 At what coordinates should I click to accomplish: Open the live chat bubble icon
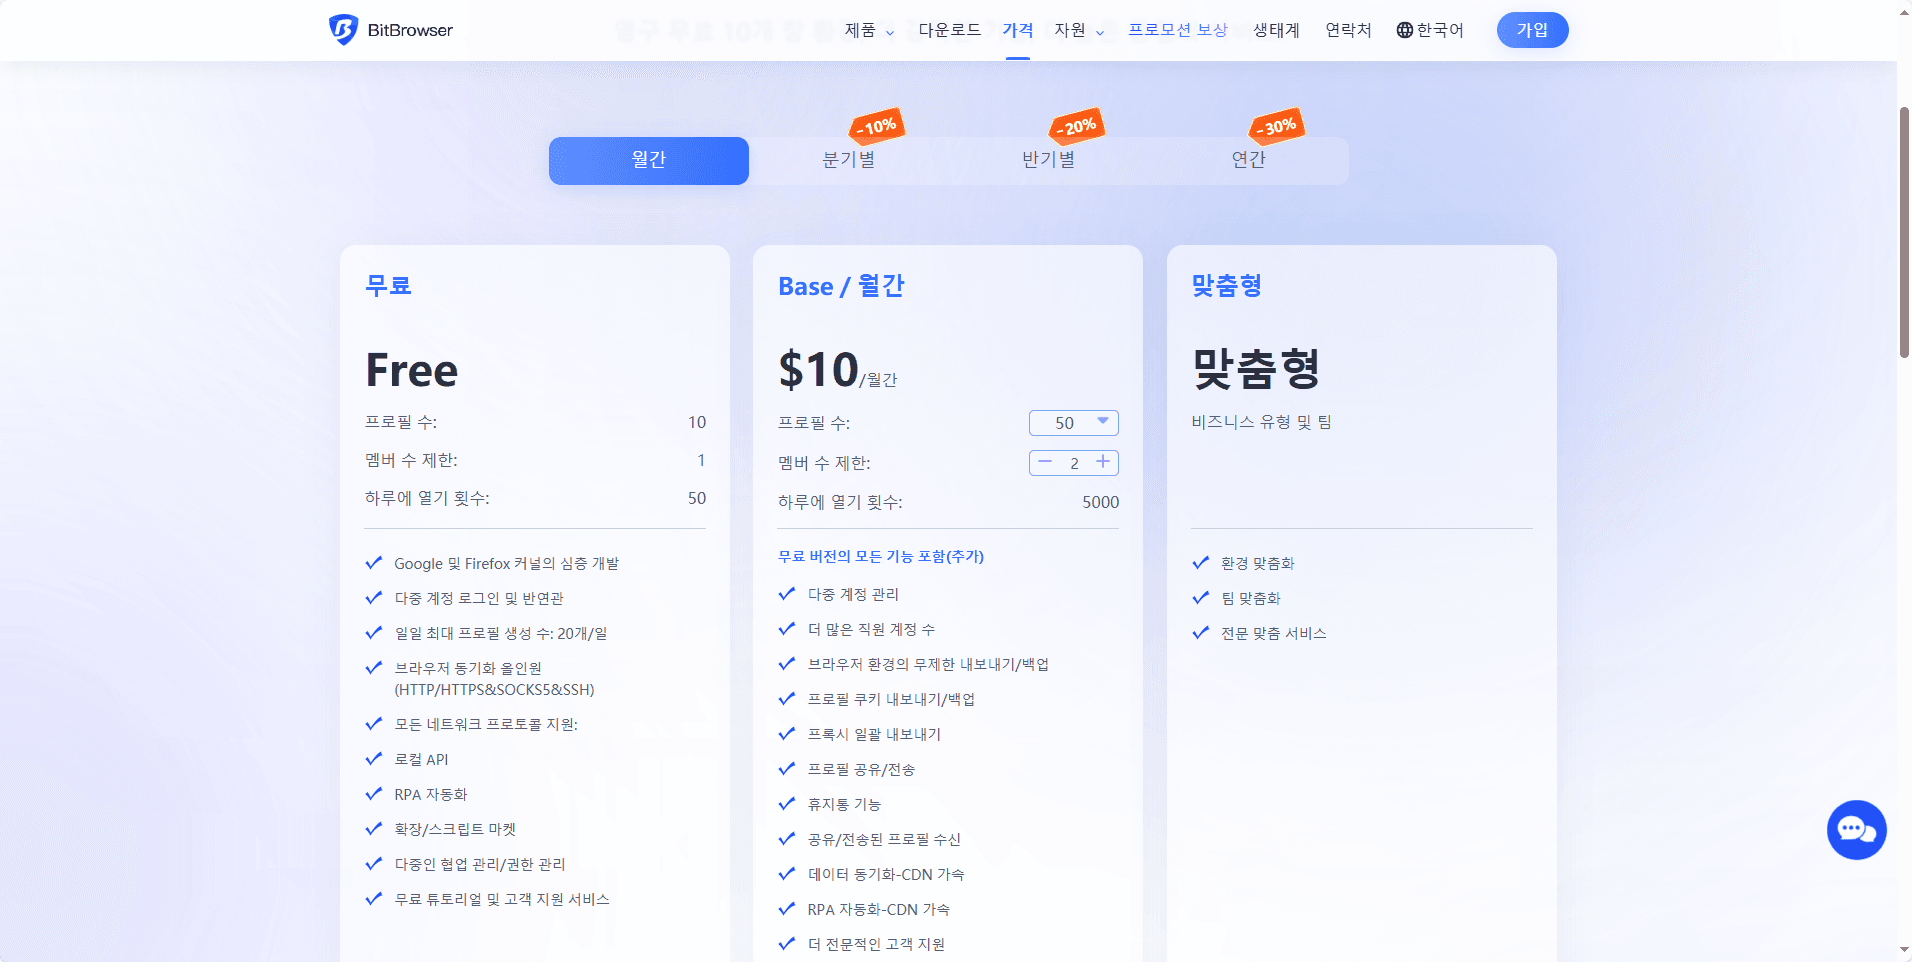tap(1856, 830)
